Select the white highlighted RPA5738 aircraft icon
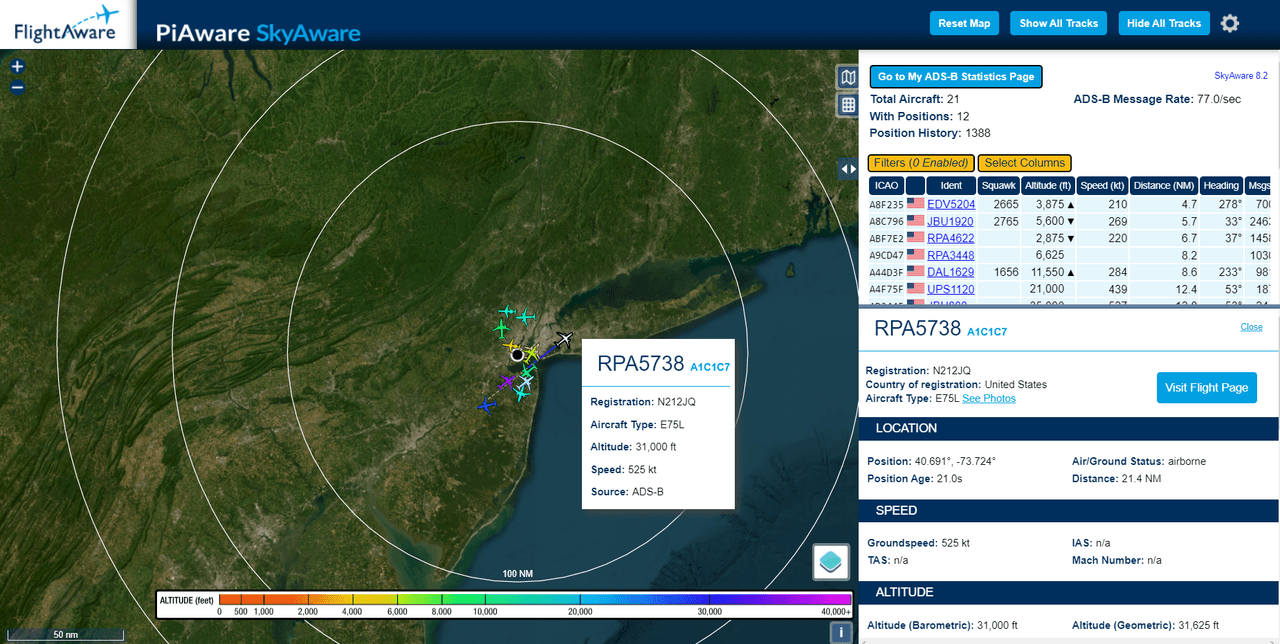1280x644 pixels. pyautogui.click(x=564, y=340)
